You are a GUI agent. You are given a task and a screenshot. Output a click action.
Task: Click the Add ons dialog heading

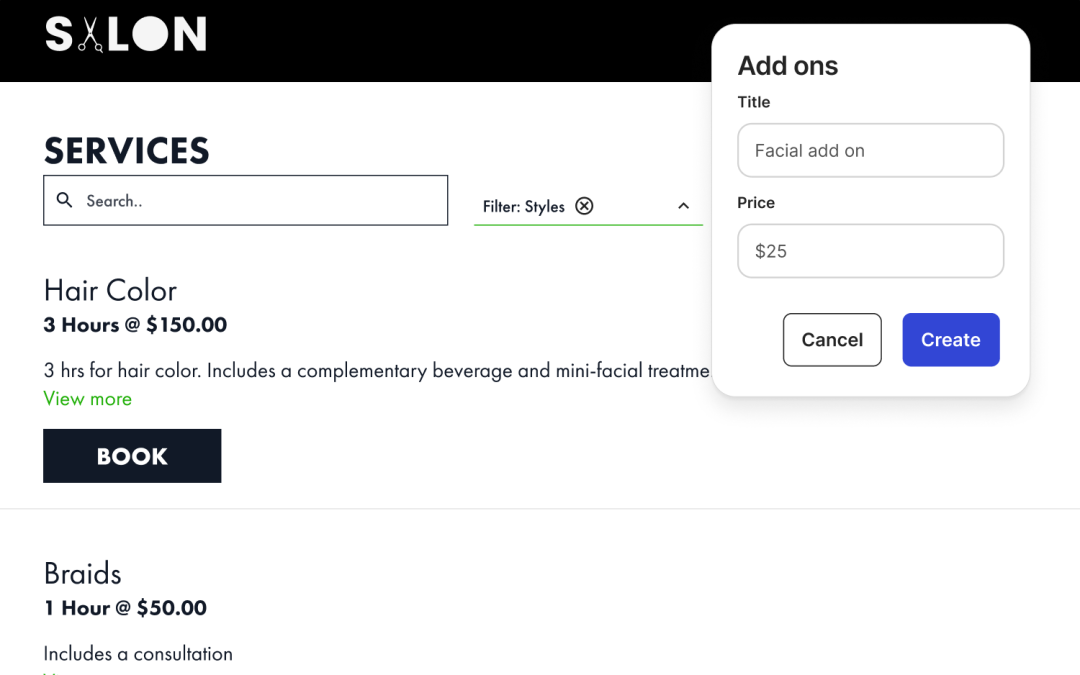pyautogui.click(x=788, y=66)
